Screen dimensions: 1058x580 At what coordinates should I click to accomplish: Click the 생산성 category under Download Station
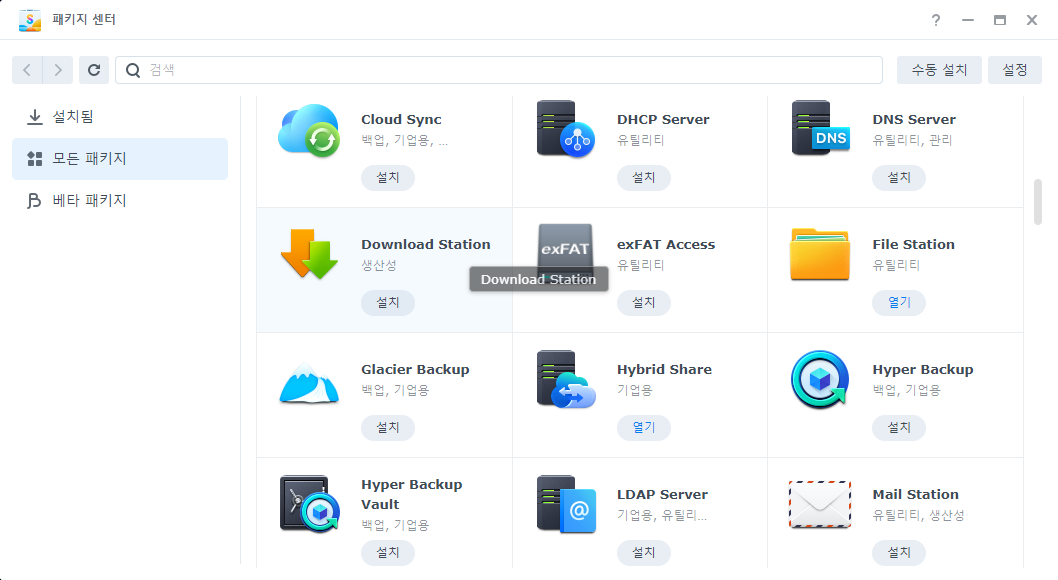click(x=379, y=265)
